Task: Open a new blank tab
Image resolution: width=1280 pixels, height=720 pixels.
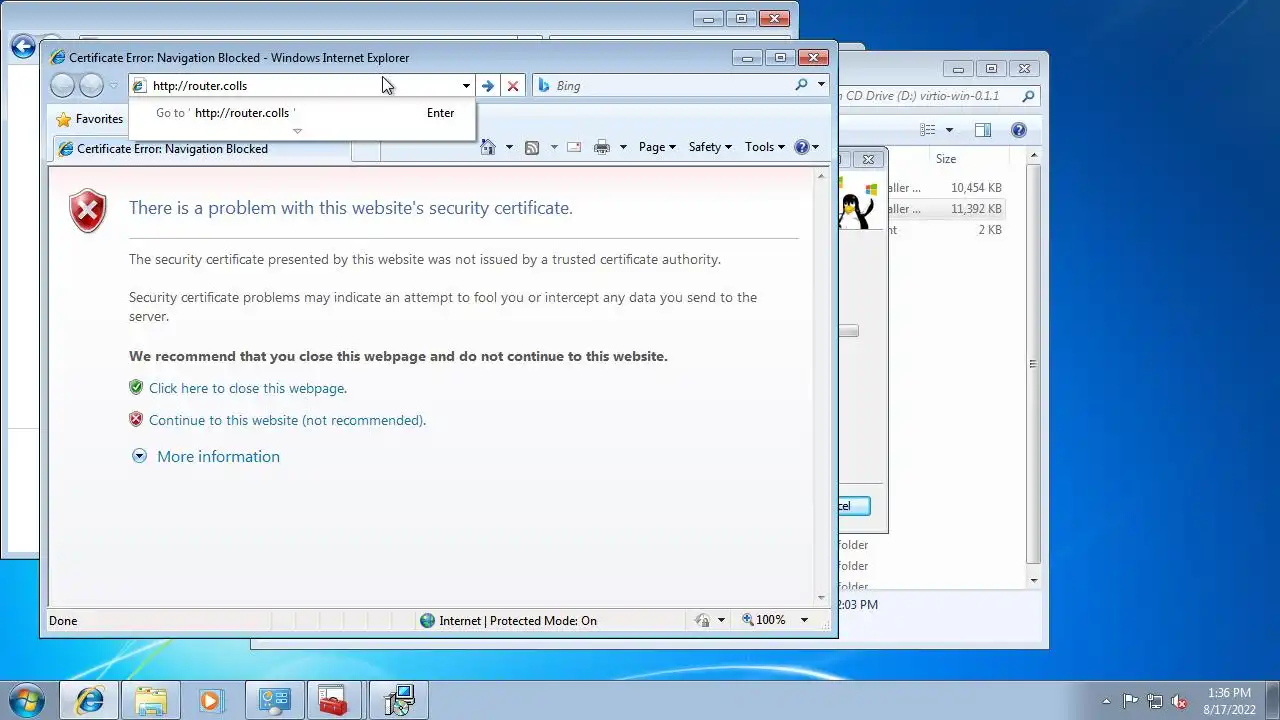Action: [366, 149]
